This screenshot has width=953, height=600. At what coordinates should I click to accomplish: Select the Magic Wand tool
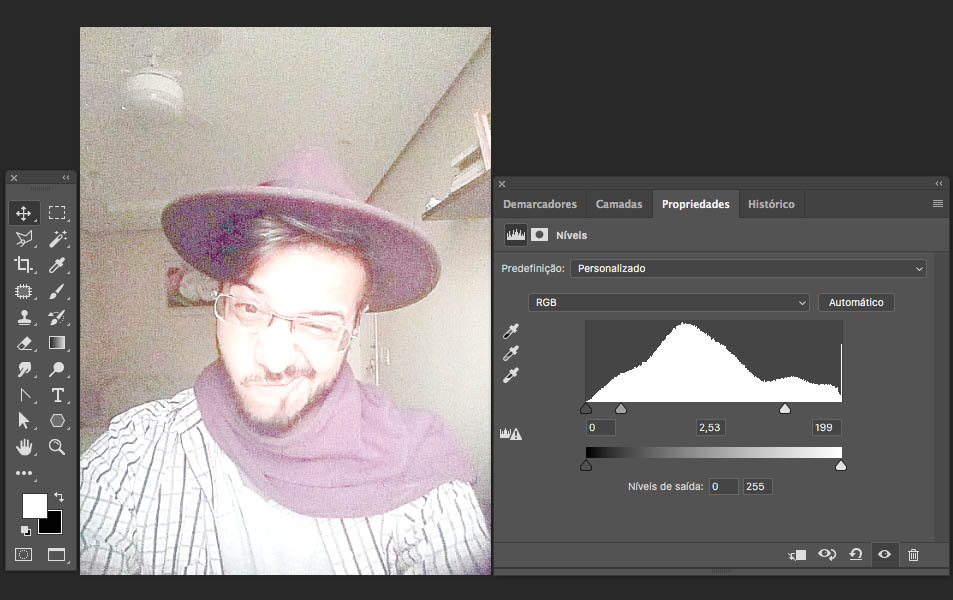[x=58, y=239]
